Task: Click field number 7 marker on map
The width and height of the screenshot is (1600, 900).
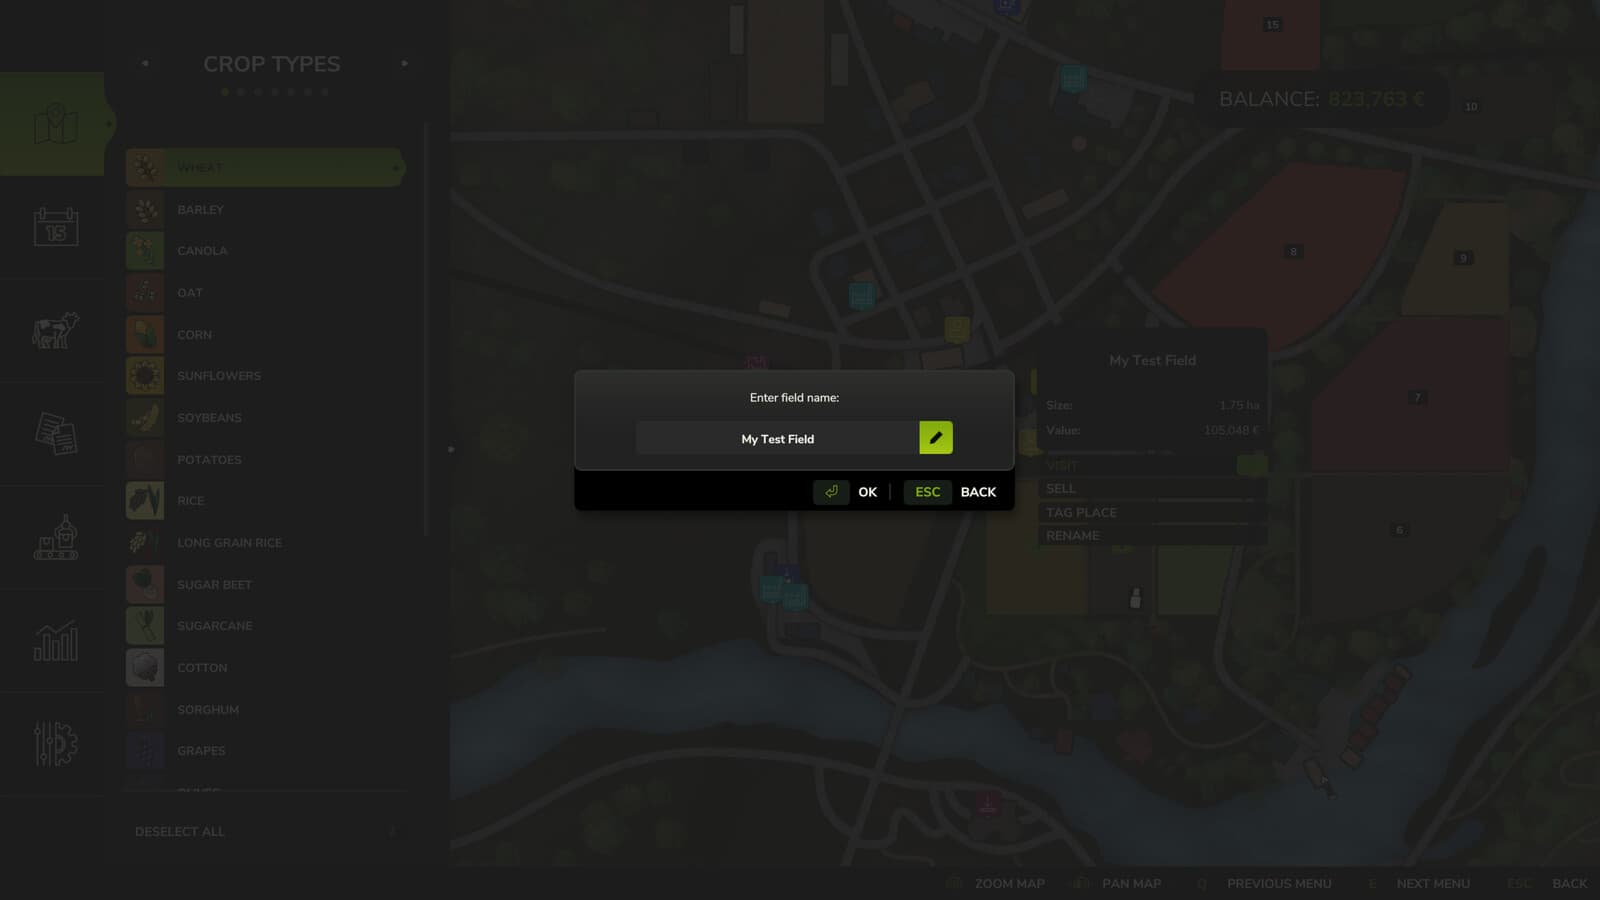Action: point(1417,397)
